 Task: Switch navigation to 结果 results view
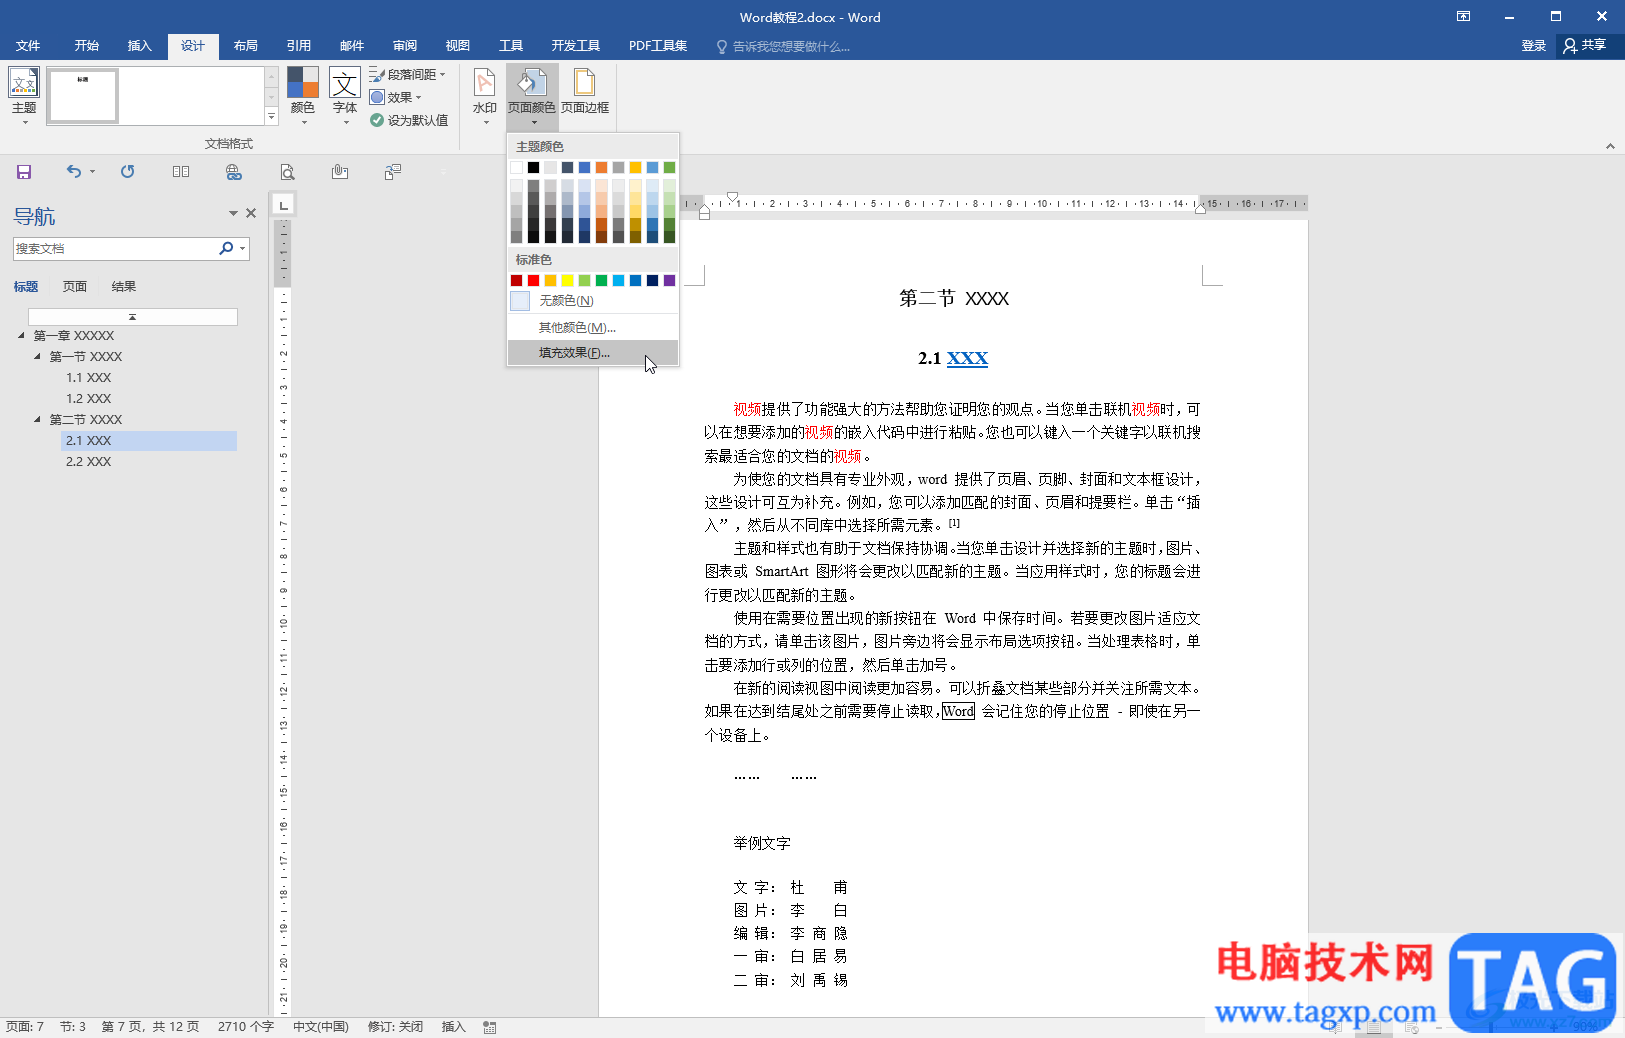(x=124, y=286)
